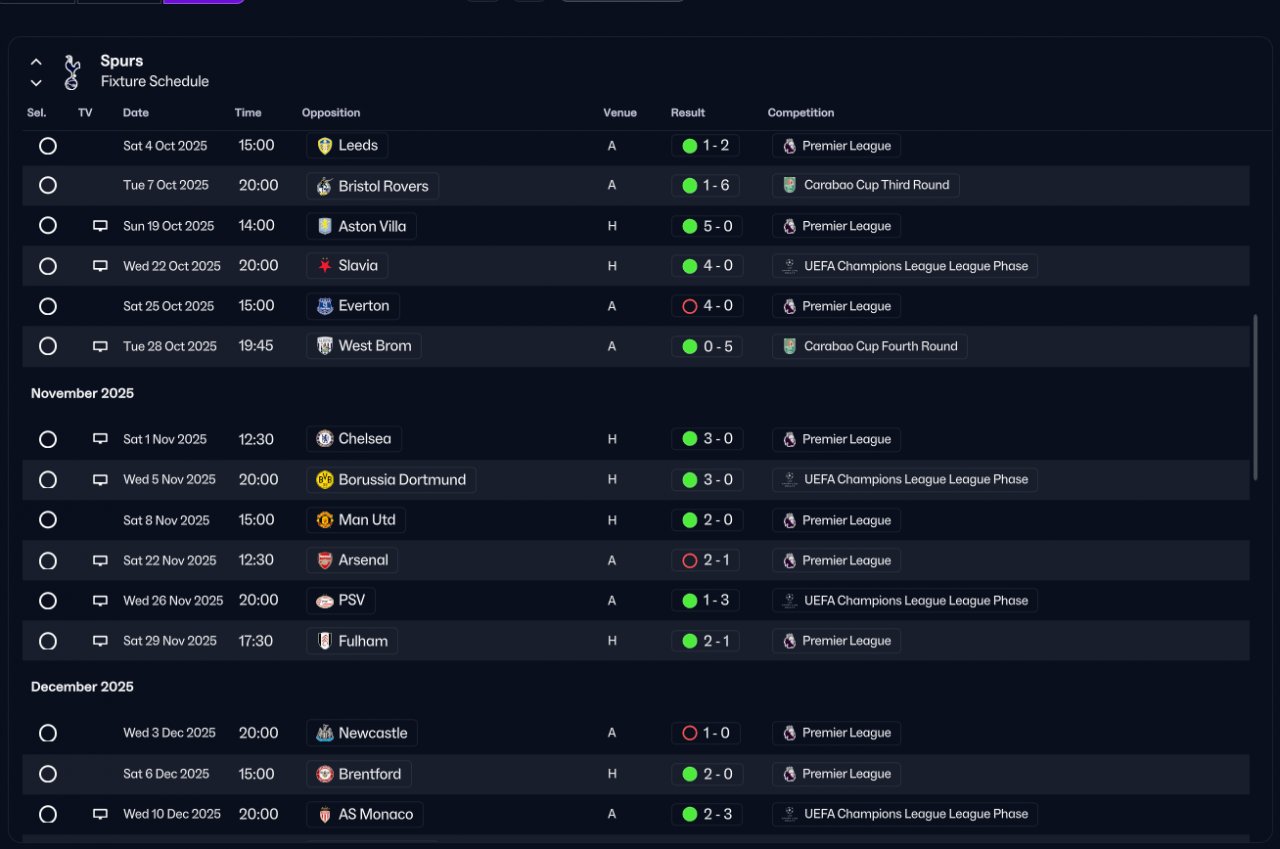The height and width of the screenshot is (849, 1280).
Task: Click the TV icon on the AS Monaco fixture
Action: (100, 814)
